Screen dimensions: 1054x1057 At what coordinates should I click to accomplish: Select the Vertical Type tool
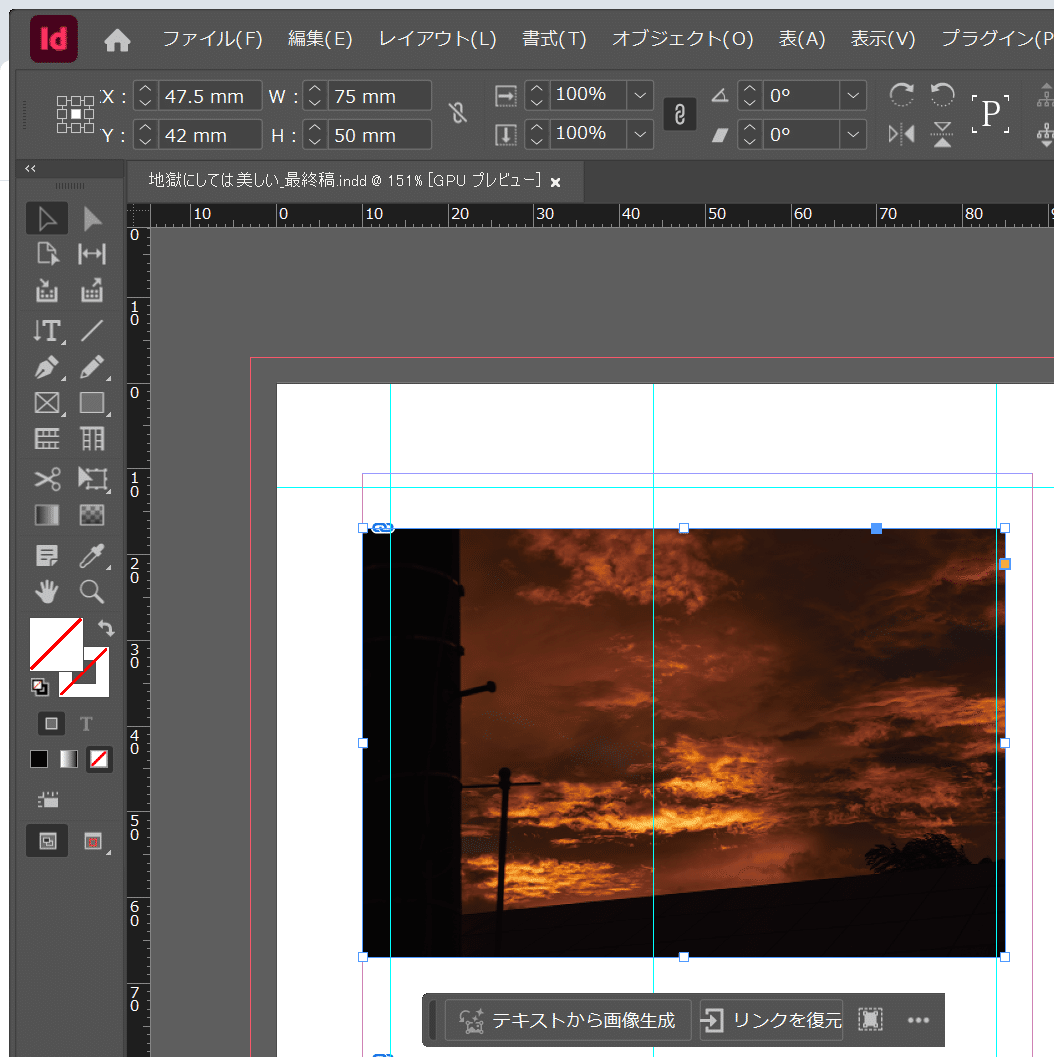(48, 330)
